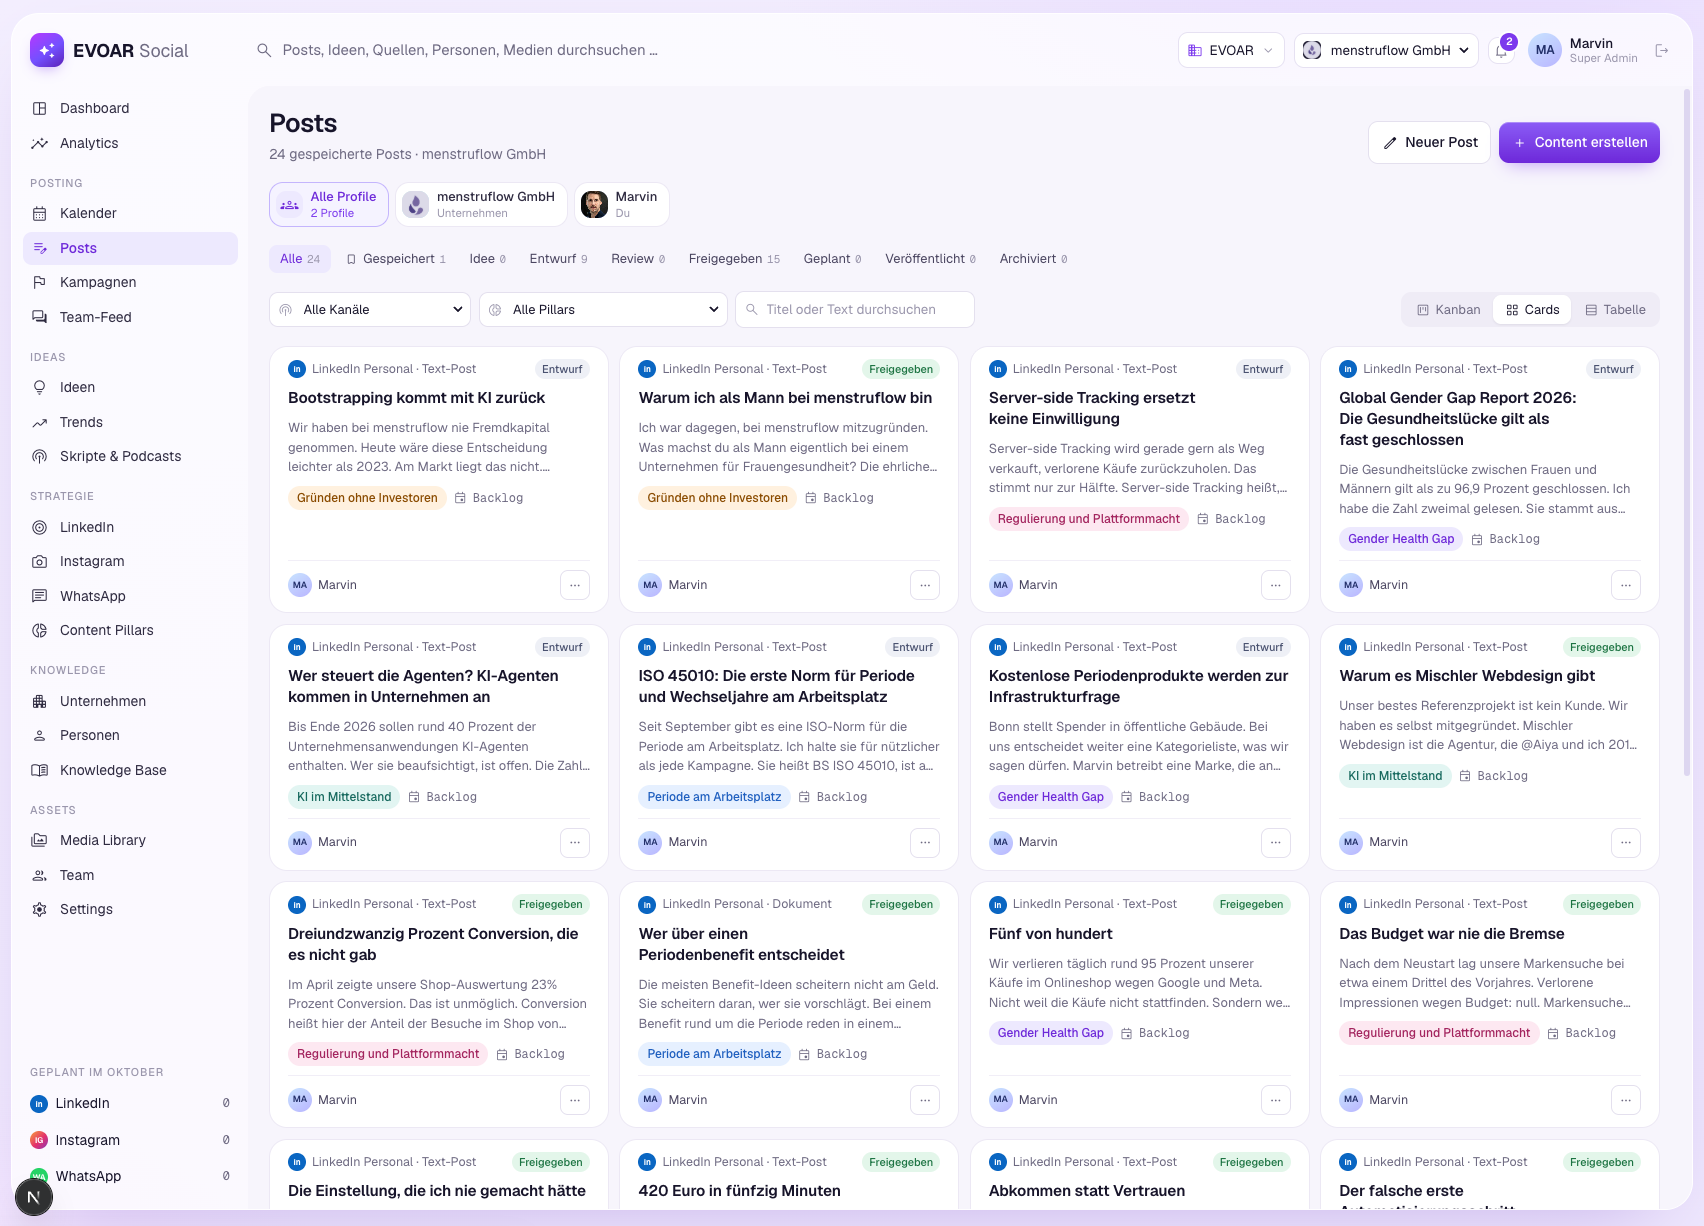Click the logout icon next to Marvin

(x=1662, y=50)
